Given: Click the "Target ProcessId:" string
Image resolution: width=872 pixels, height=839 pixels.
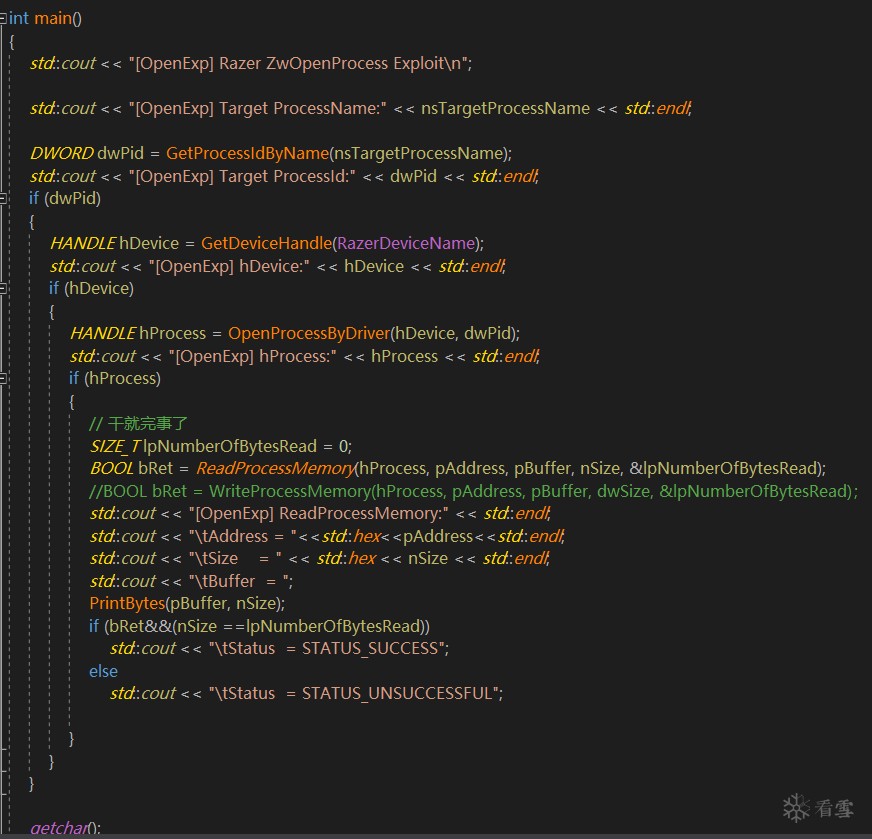Looking at the screenshot, I should [x=242, y=176].
